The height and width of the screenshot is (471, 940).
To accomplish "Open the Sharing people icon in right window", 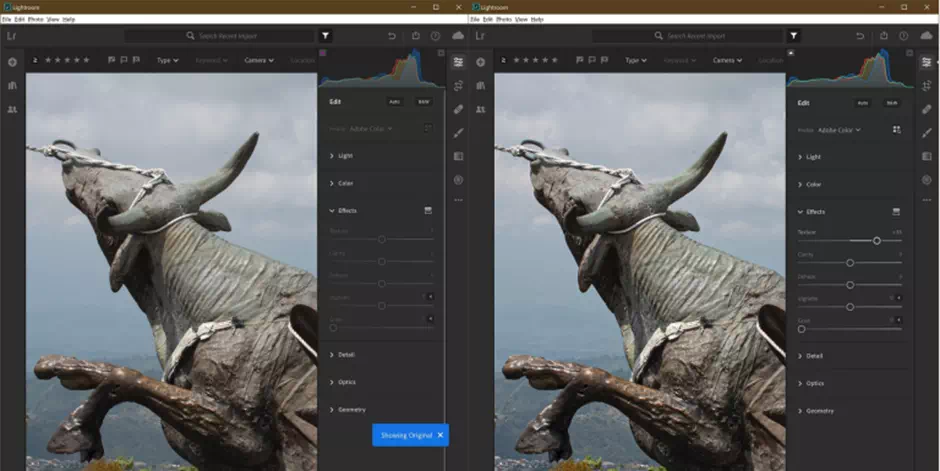I will [x=481, y=110].
